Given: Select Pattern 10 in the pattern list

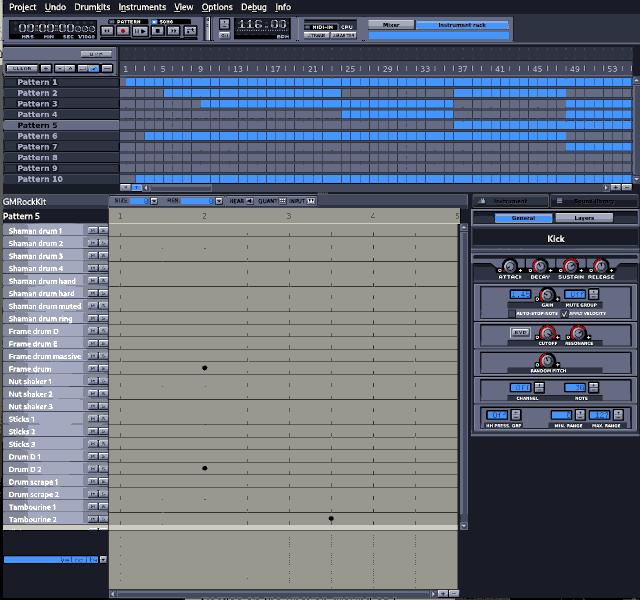Looking at the screenshot, I should click(x=61, y=179).
